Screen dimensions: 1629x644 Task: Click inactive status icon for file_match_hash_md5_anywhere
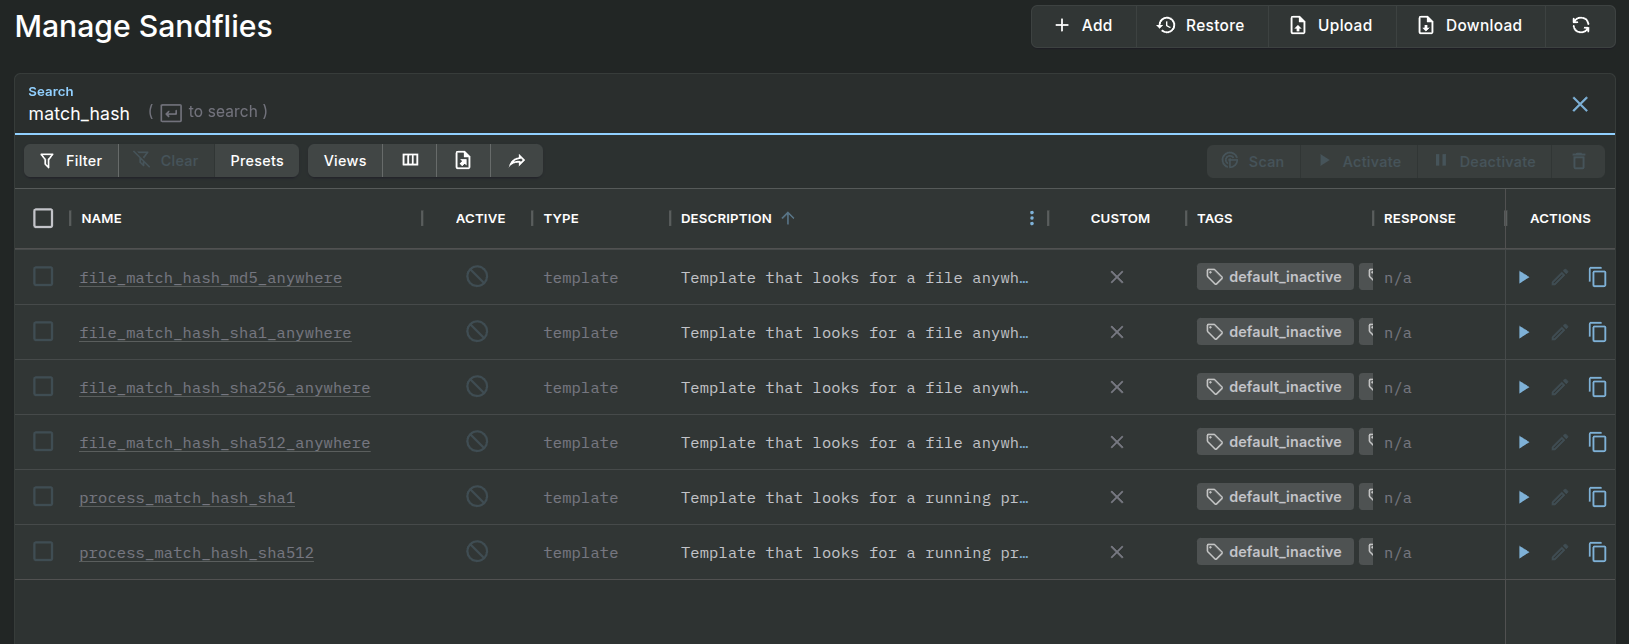(x=477, y=276)
